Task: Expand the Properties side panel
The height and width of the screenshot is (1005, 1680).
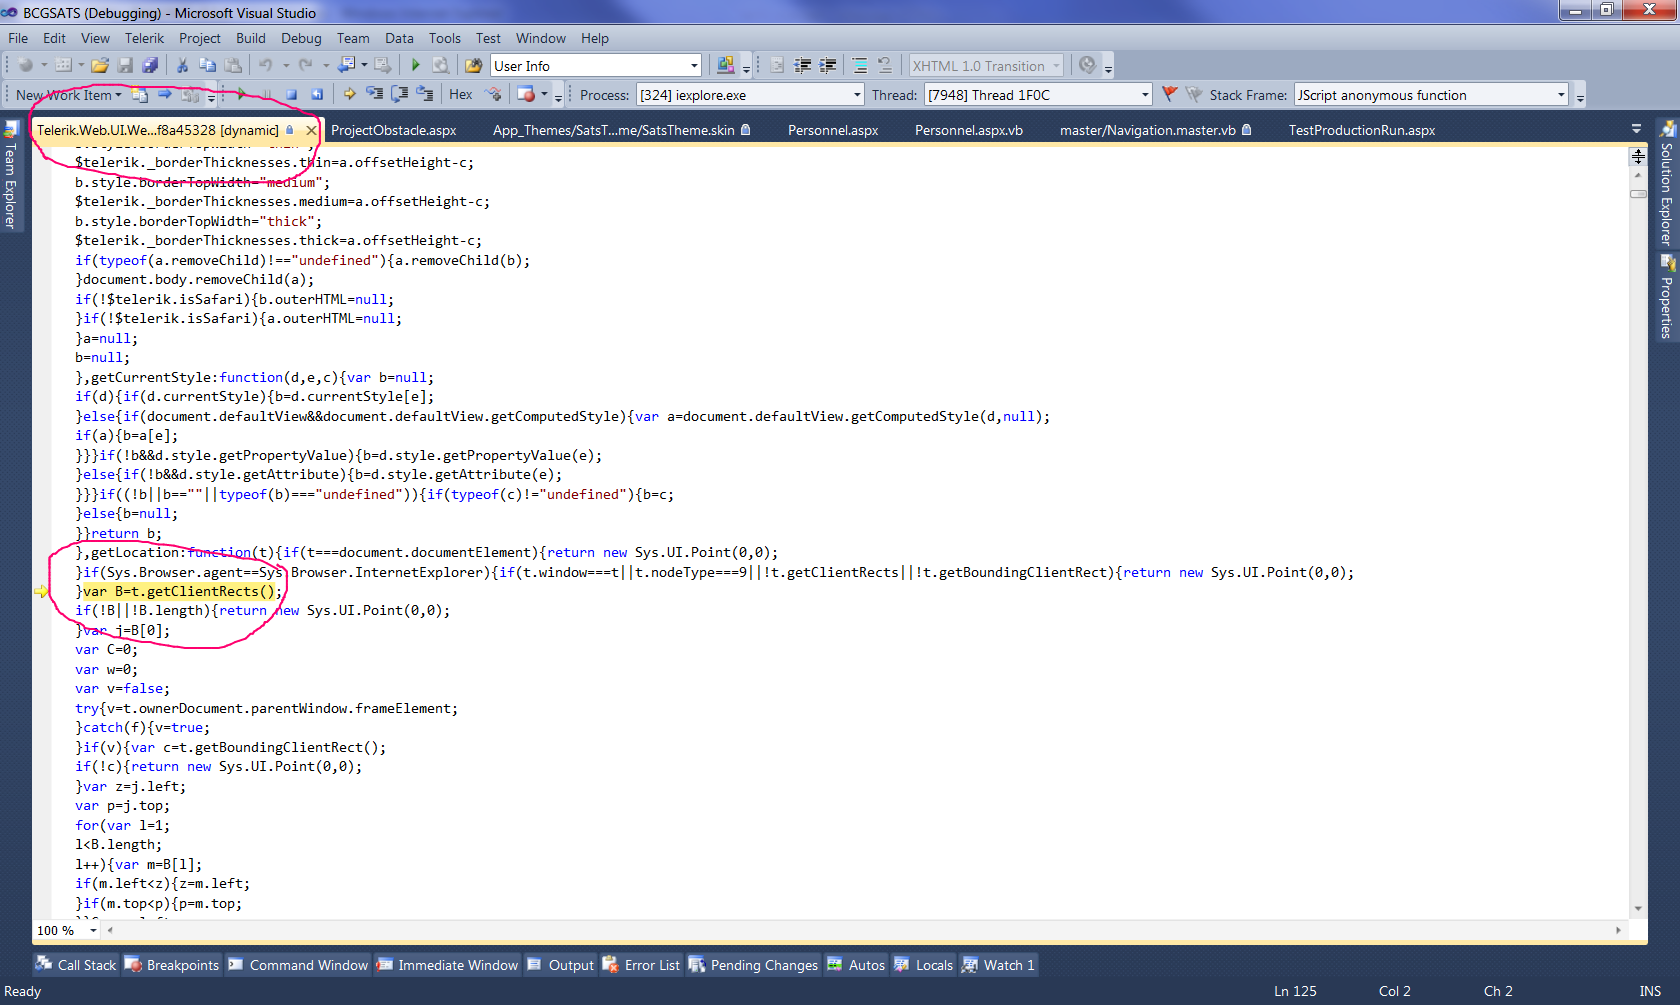Action: pyautogui.click(x=1667, y=297)
